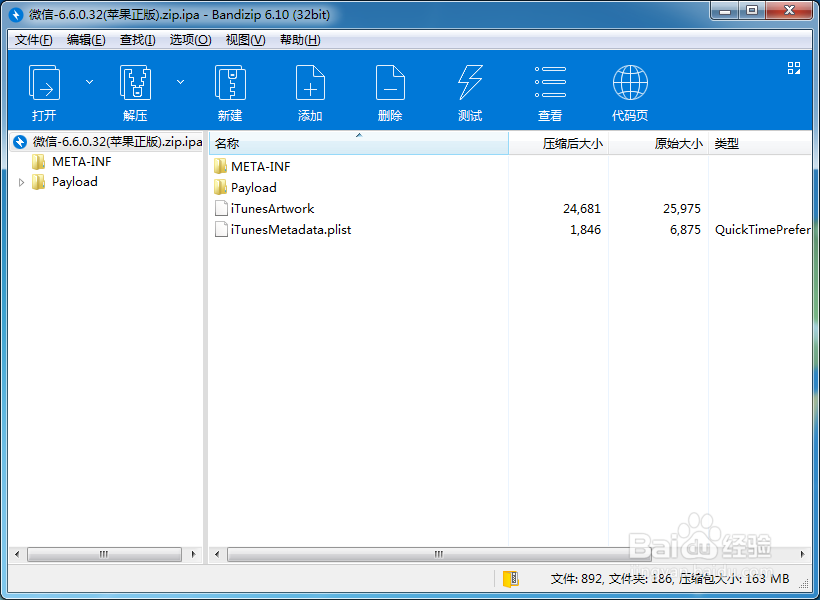Click the 打开 (Open) toolbar icon
The height and width of the screenshot is (600, 820).
point(44,82)
